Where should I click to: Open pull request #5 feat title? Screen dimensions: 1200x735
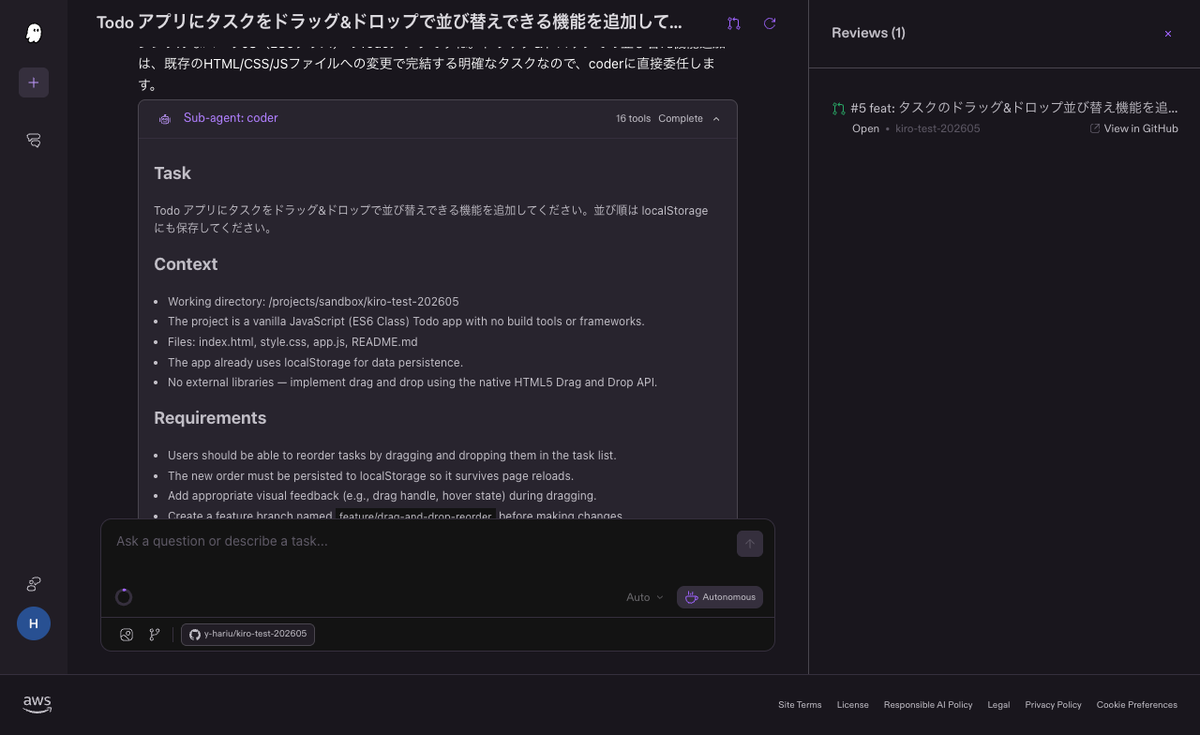1014,107
